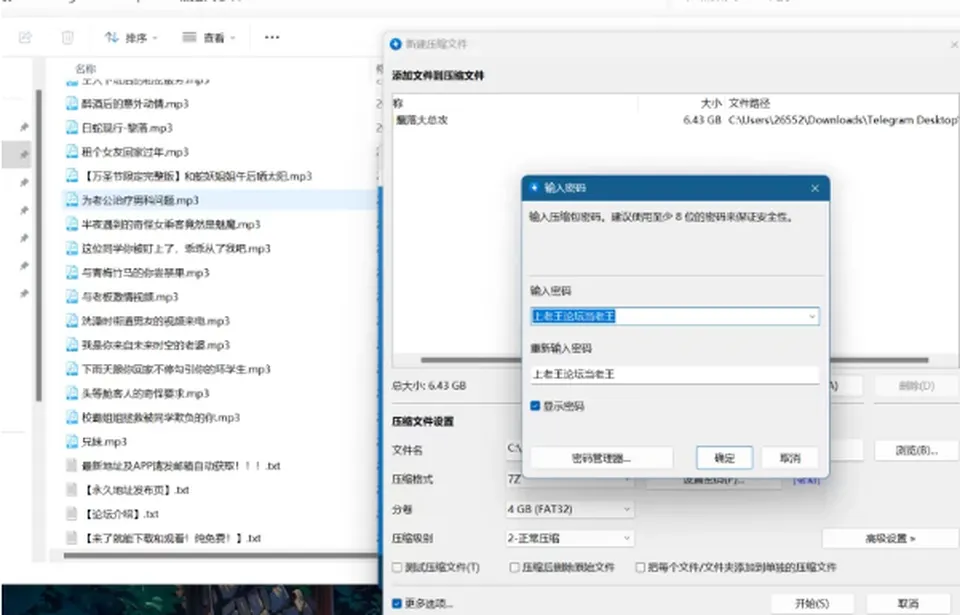
Task: Cancel the archive dialog beside 开始(S)
Action: [x=908, y=604]
